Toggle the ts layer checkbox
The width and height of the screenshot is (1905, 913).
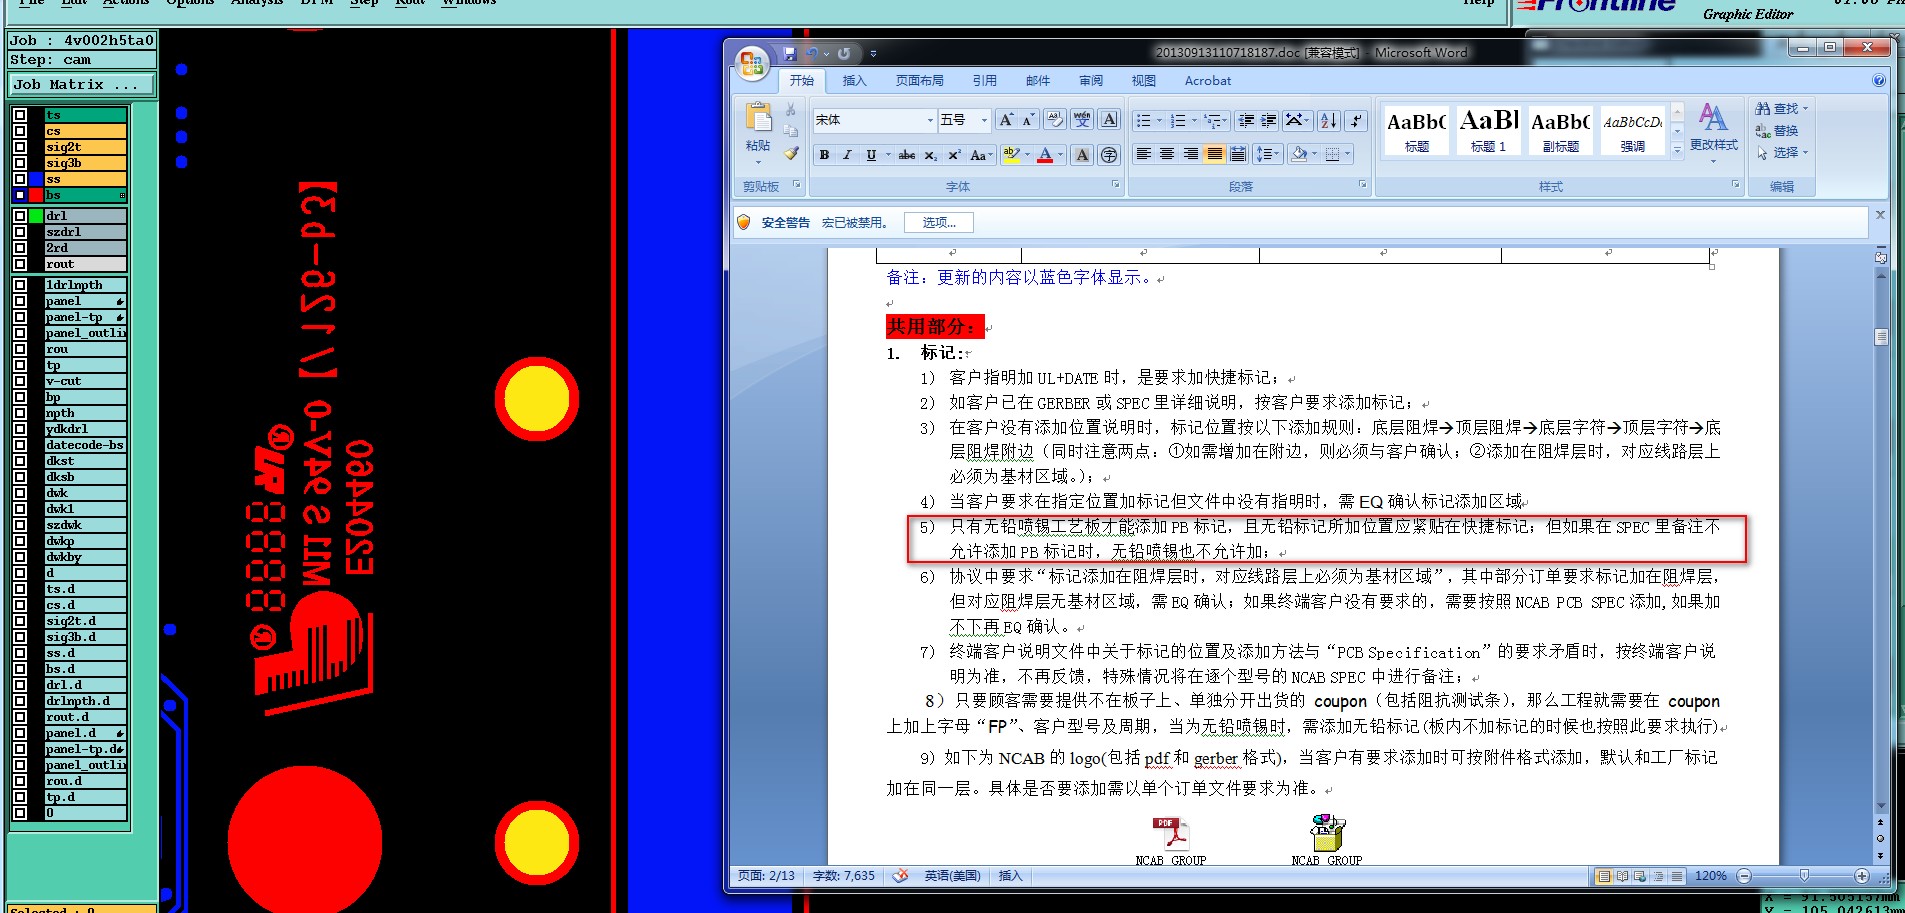point(20,115)
